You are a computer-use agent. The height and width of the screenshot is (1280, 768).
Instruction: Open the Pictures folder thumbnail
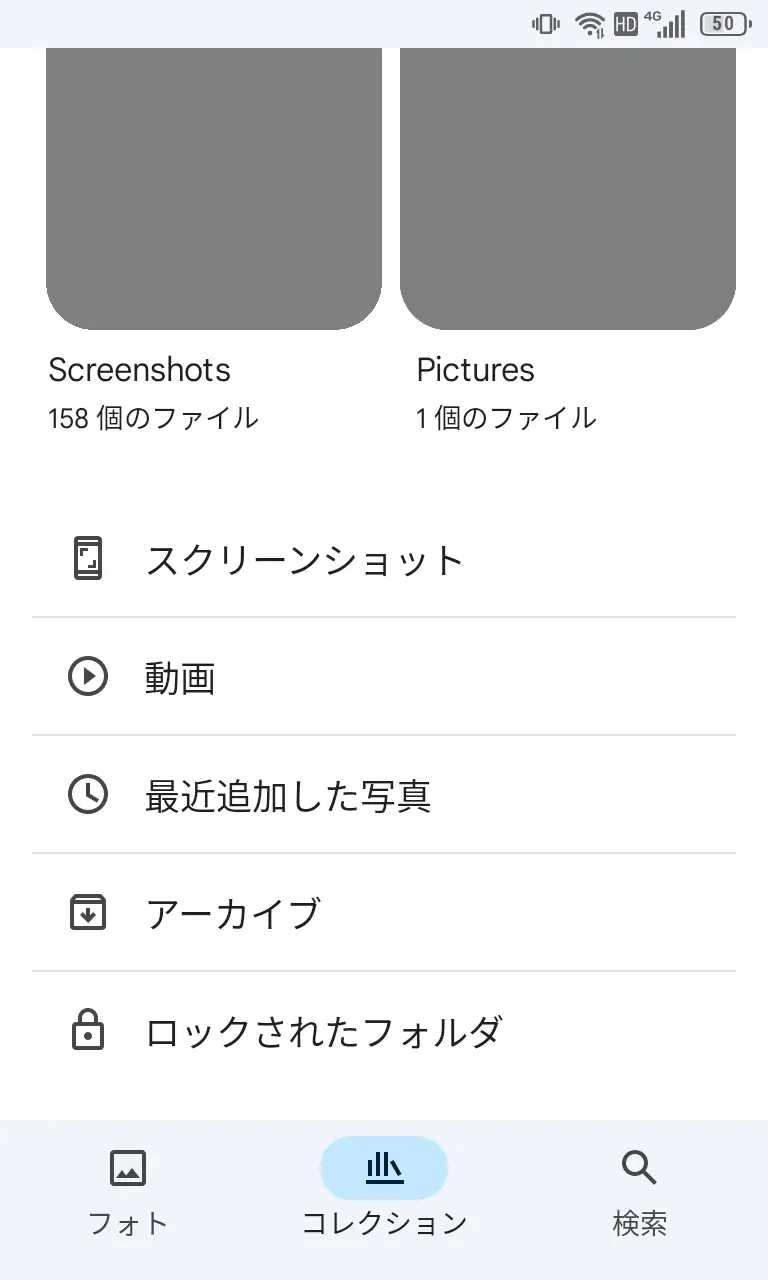pyautogui.click(x=568, y=188)
